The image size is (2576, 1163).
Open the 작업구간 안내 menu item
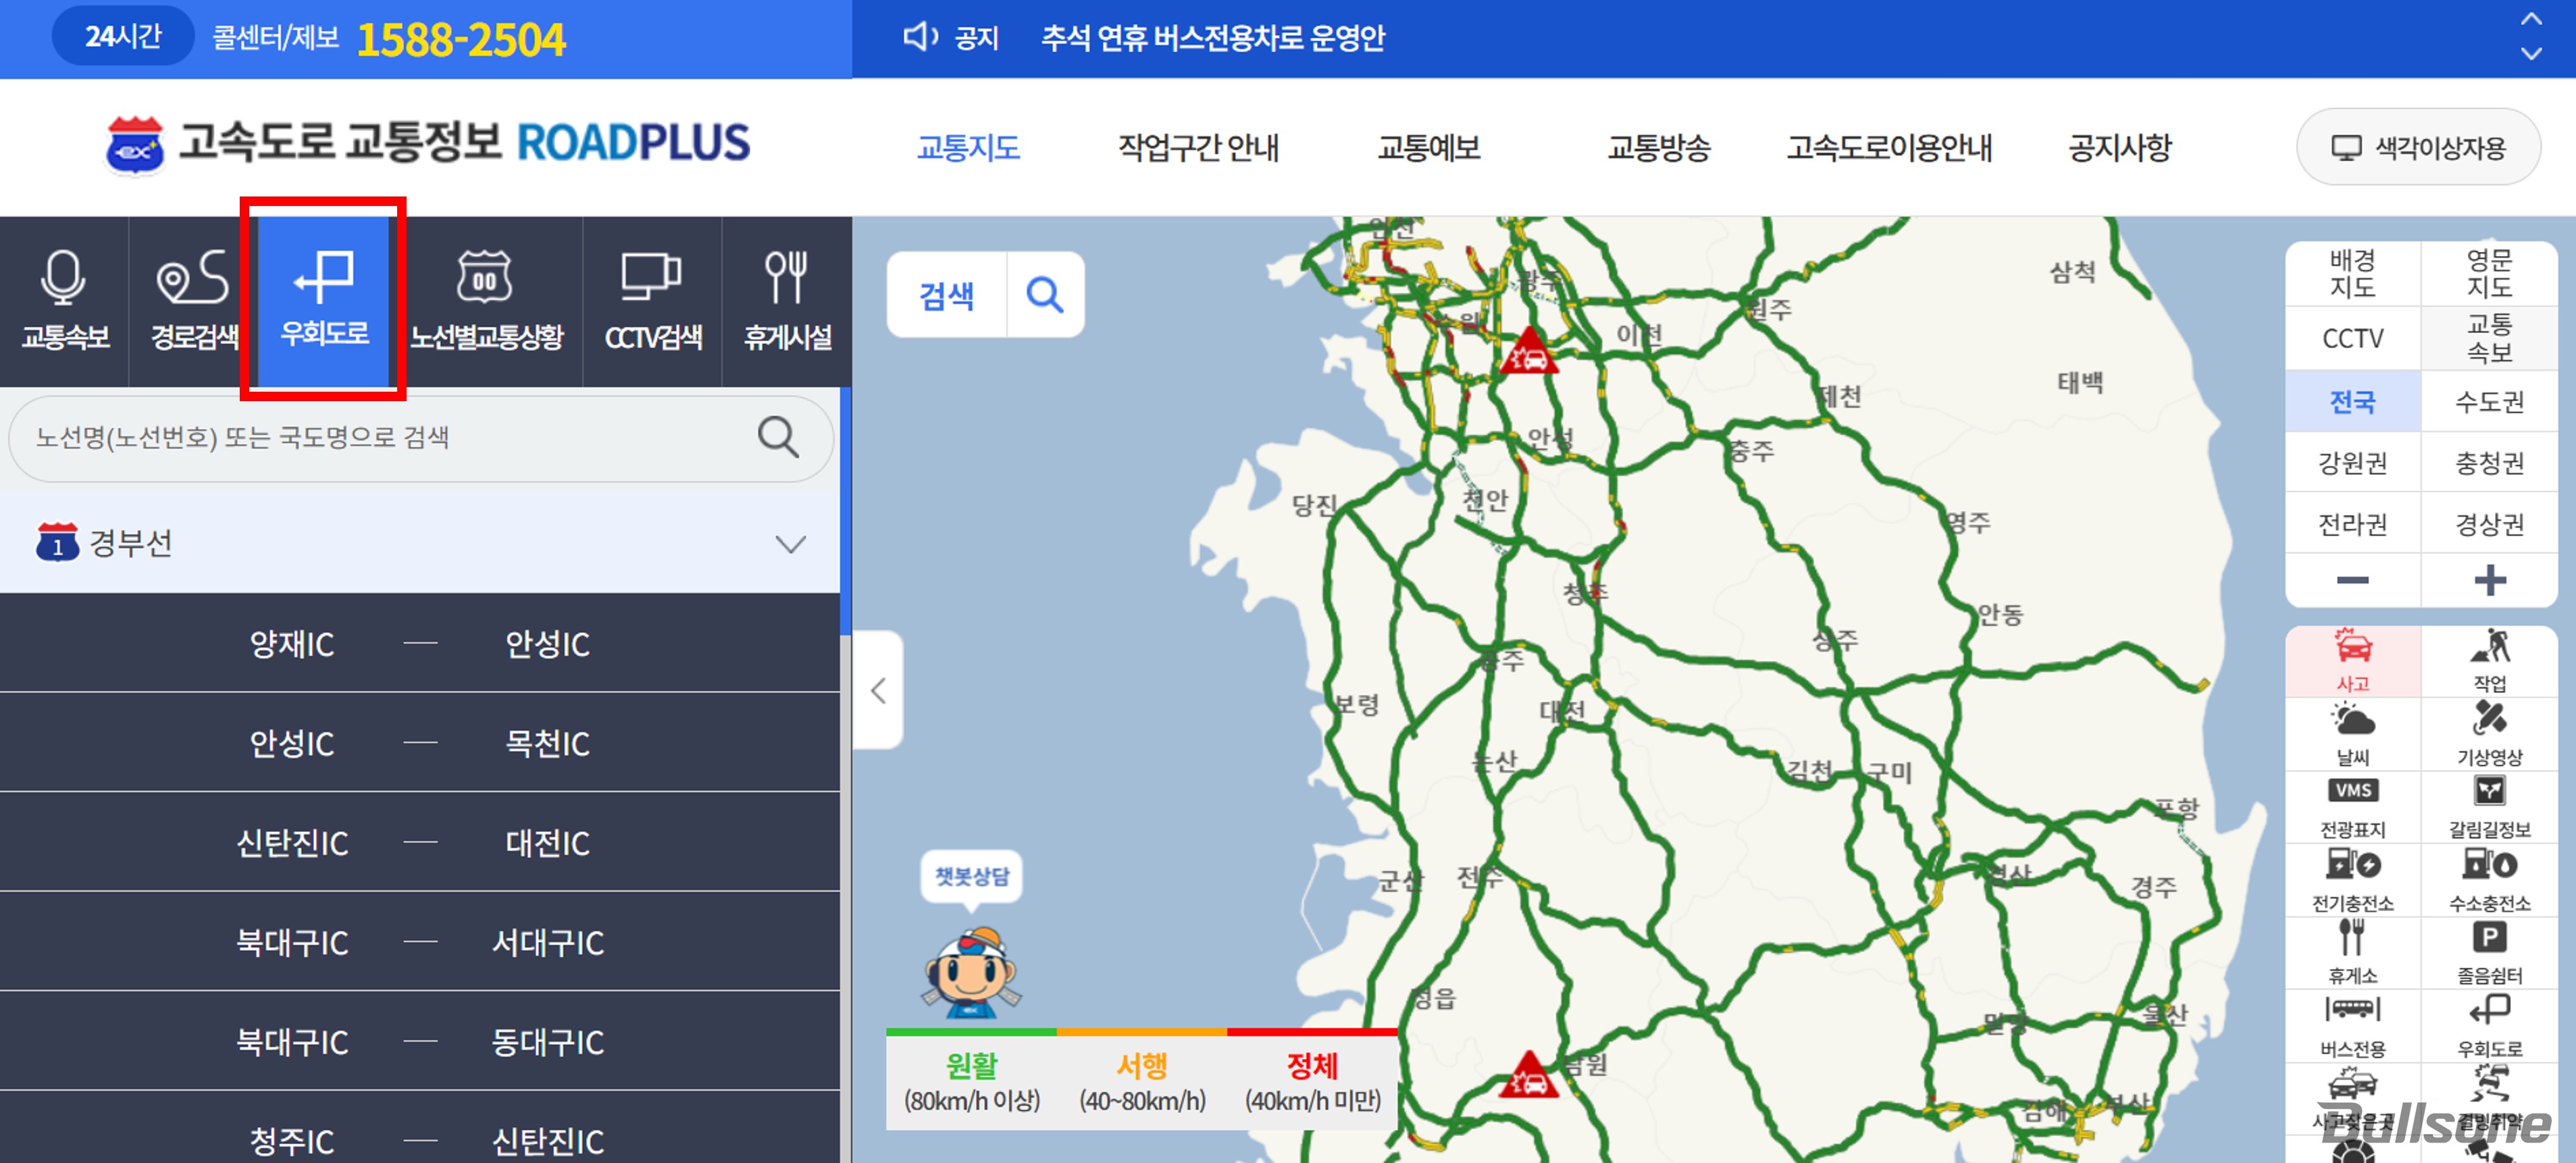click(x=1198, y=148)
